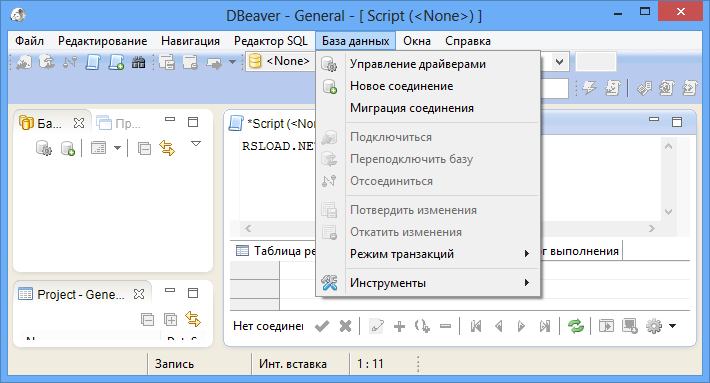
Task: Click the copy row icon in the results toolbar
Action: [x=422, y=326]
